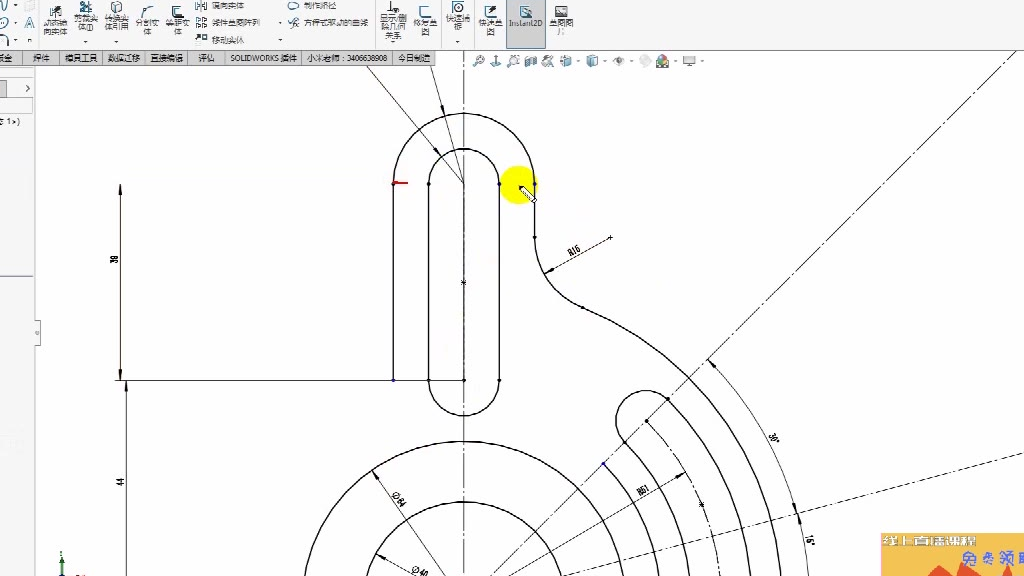Open the 评估 tab
The height and width of the screenshot is (576, 1024).
coord(206,58)
